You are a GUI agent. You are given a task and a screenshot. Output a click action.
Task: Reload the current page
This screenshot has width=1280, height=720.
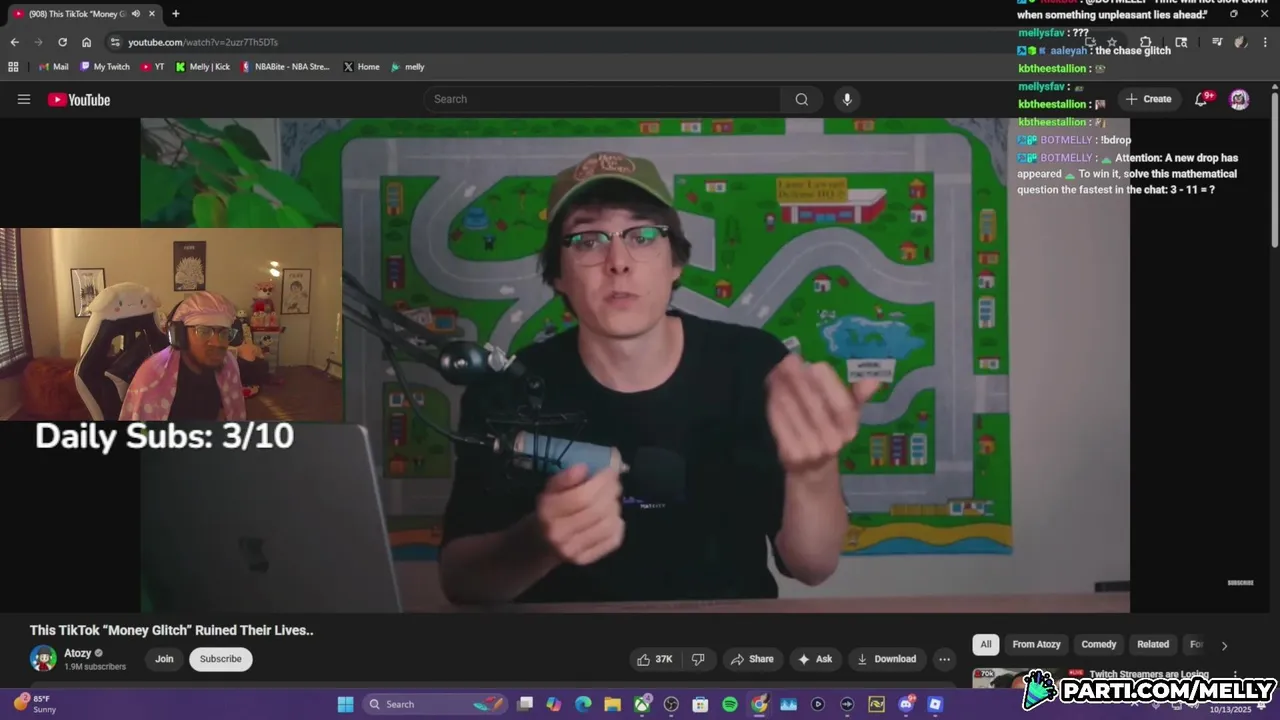62,42
